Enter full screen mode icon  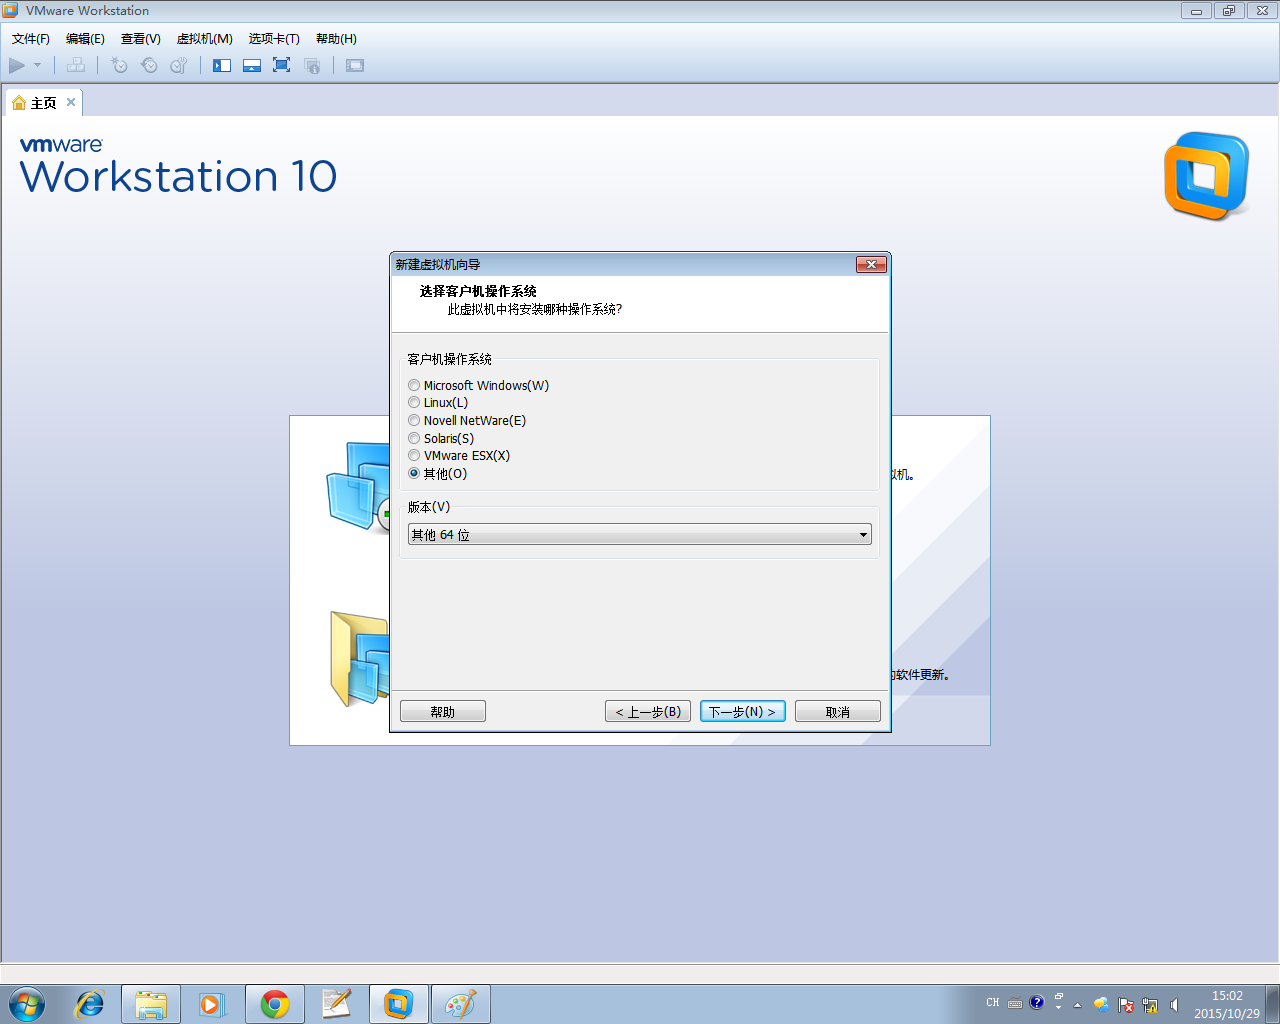coord(282,65)
